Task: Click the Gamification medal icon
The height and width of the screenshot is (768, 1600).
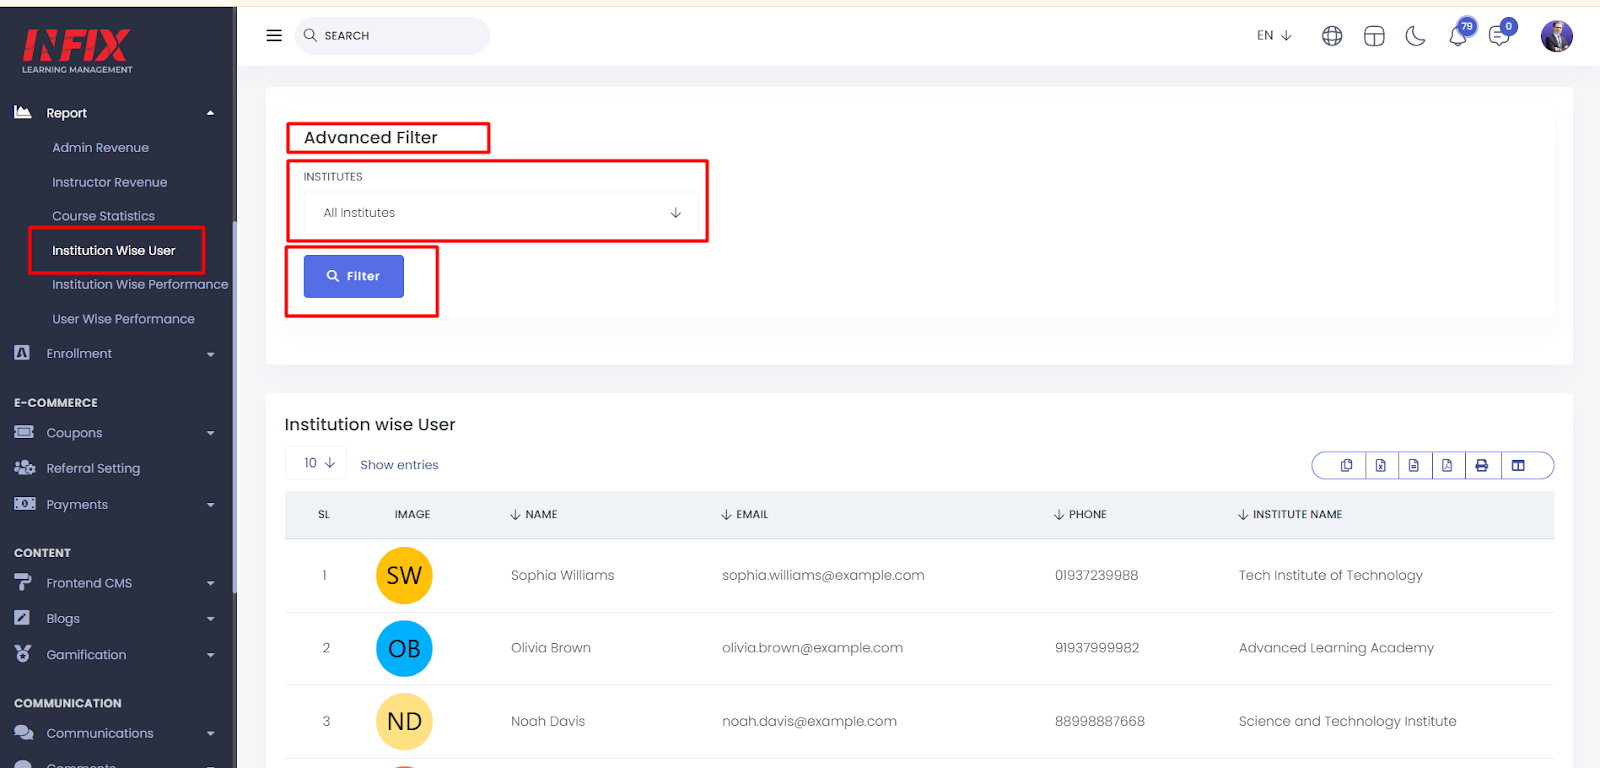Action: point(23,654)
